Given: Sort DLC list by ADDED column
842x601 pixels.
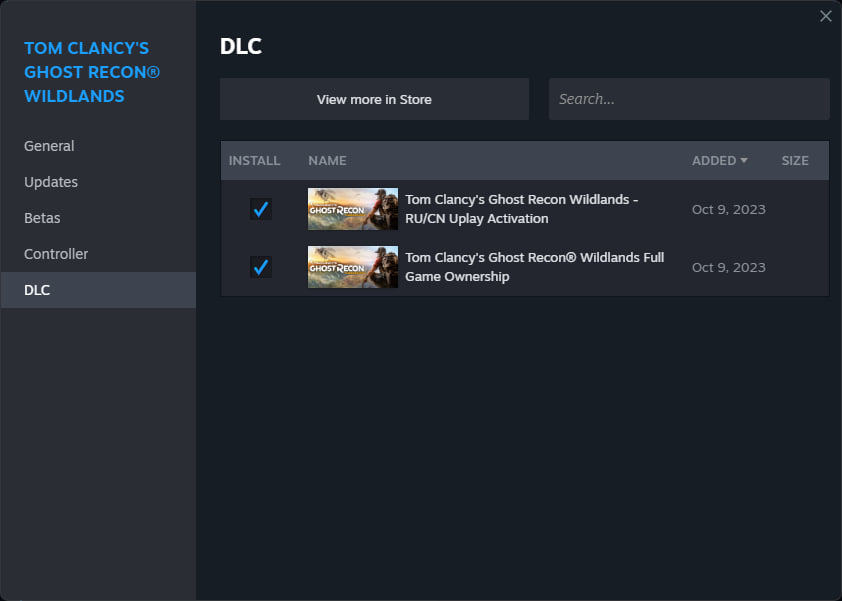Looking at the screenshot, I should [720, 161].
